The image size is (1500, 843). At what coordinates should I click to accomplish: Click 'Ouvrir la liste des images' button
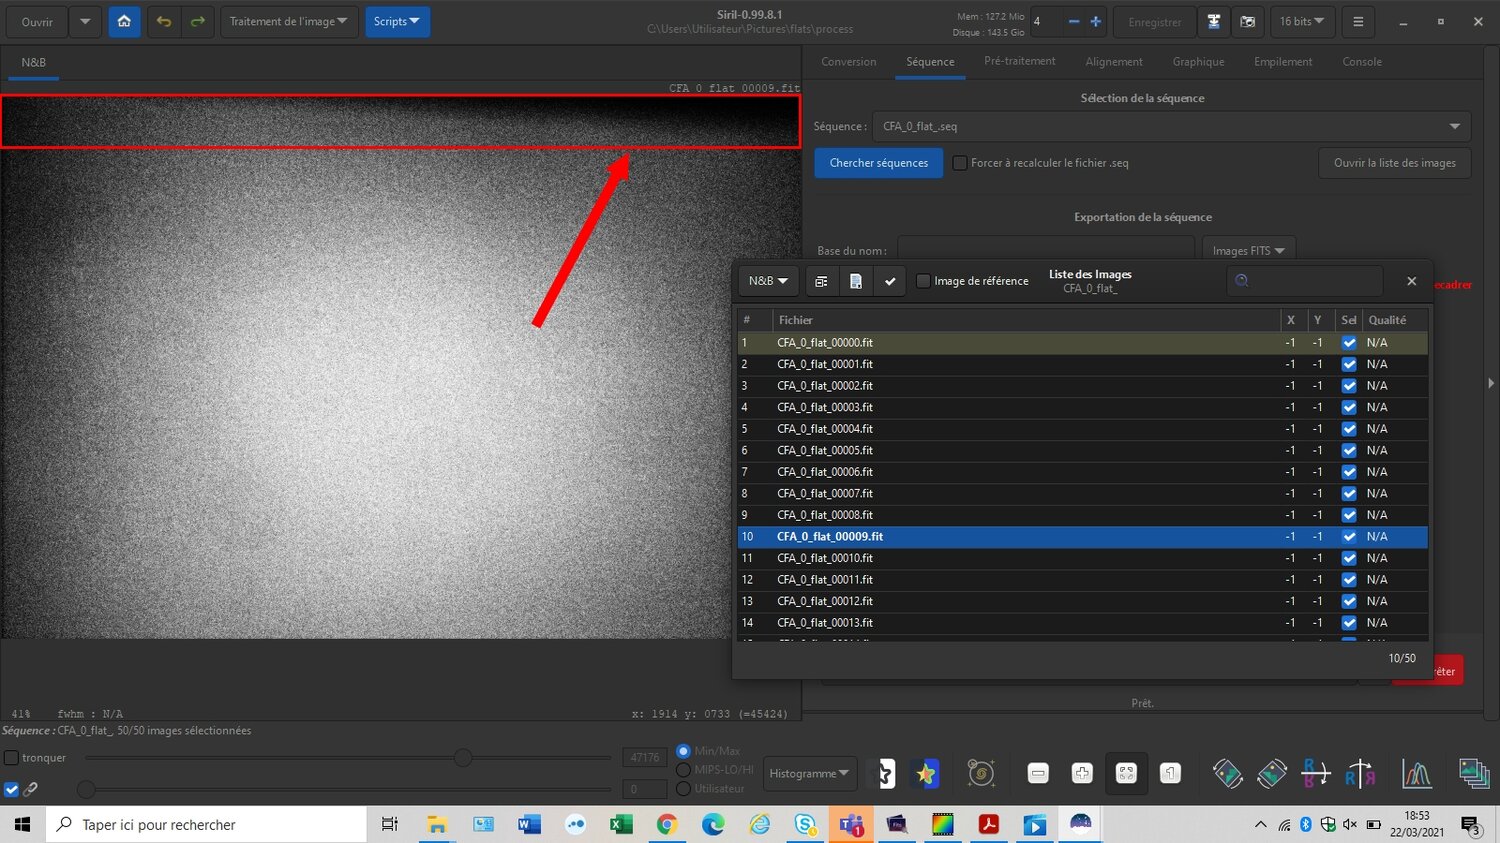[x=1394, y=163]
